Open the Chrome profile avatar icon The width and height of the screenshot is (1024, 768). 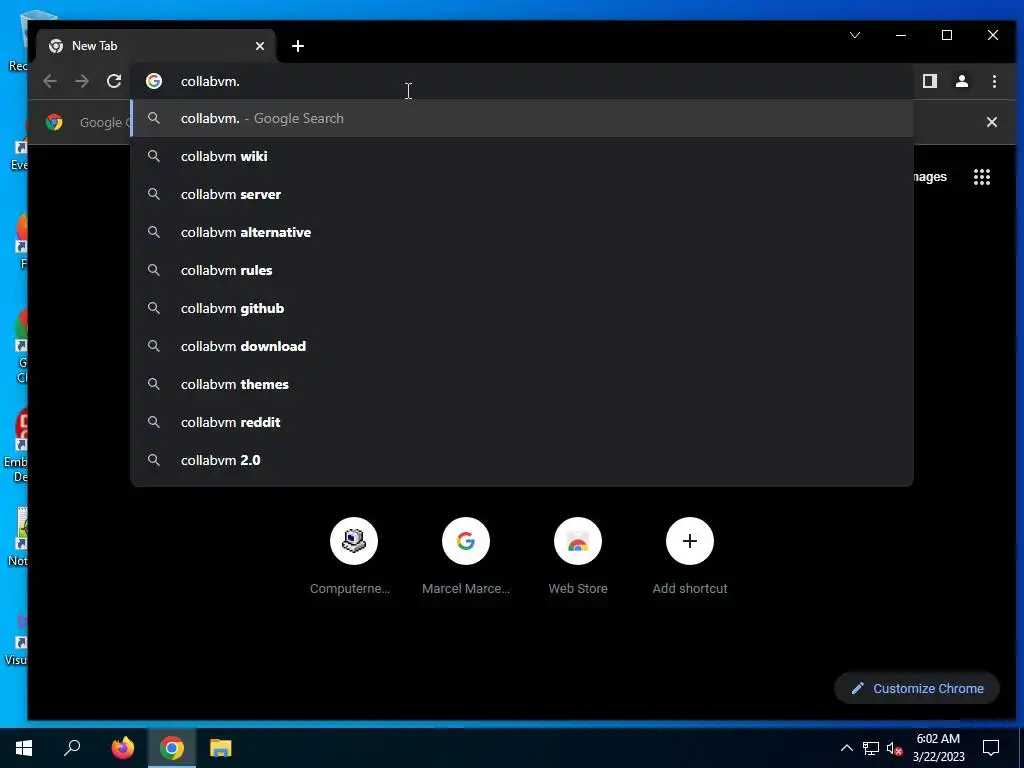click(x=961, y=81)
